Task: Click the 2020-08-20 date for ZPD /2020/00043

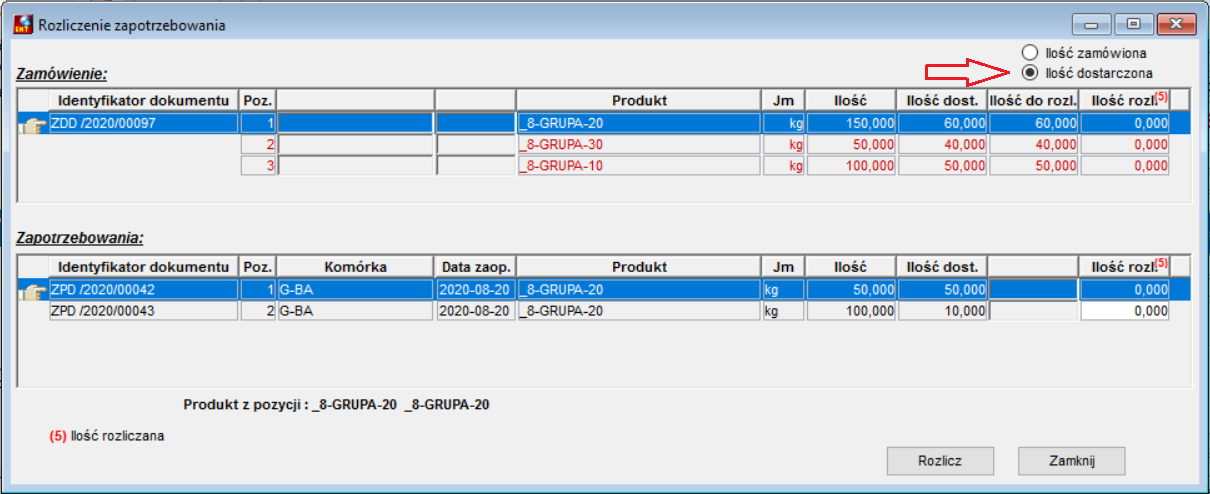Action: click(x=476, y=311)
